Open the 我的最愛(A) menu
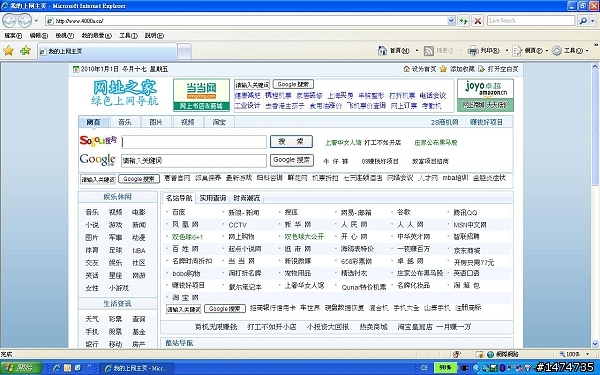The height and width of the screenshot is (375, 600). tap(96, 36)
